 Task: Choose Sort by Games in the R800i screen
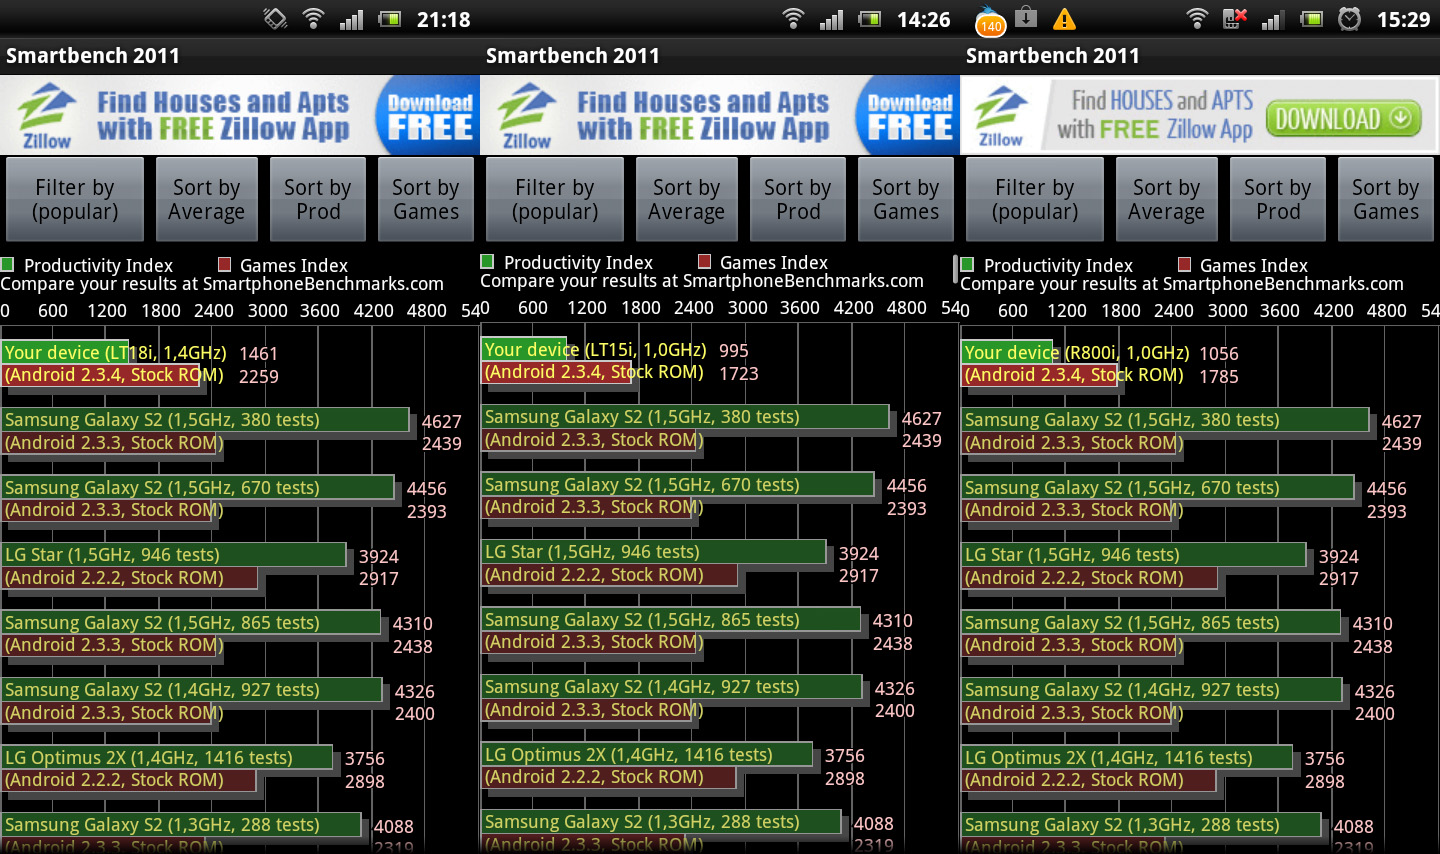1386,199
